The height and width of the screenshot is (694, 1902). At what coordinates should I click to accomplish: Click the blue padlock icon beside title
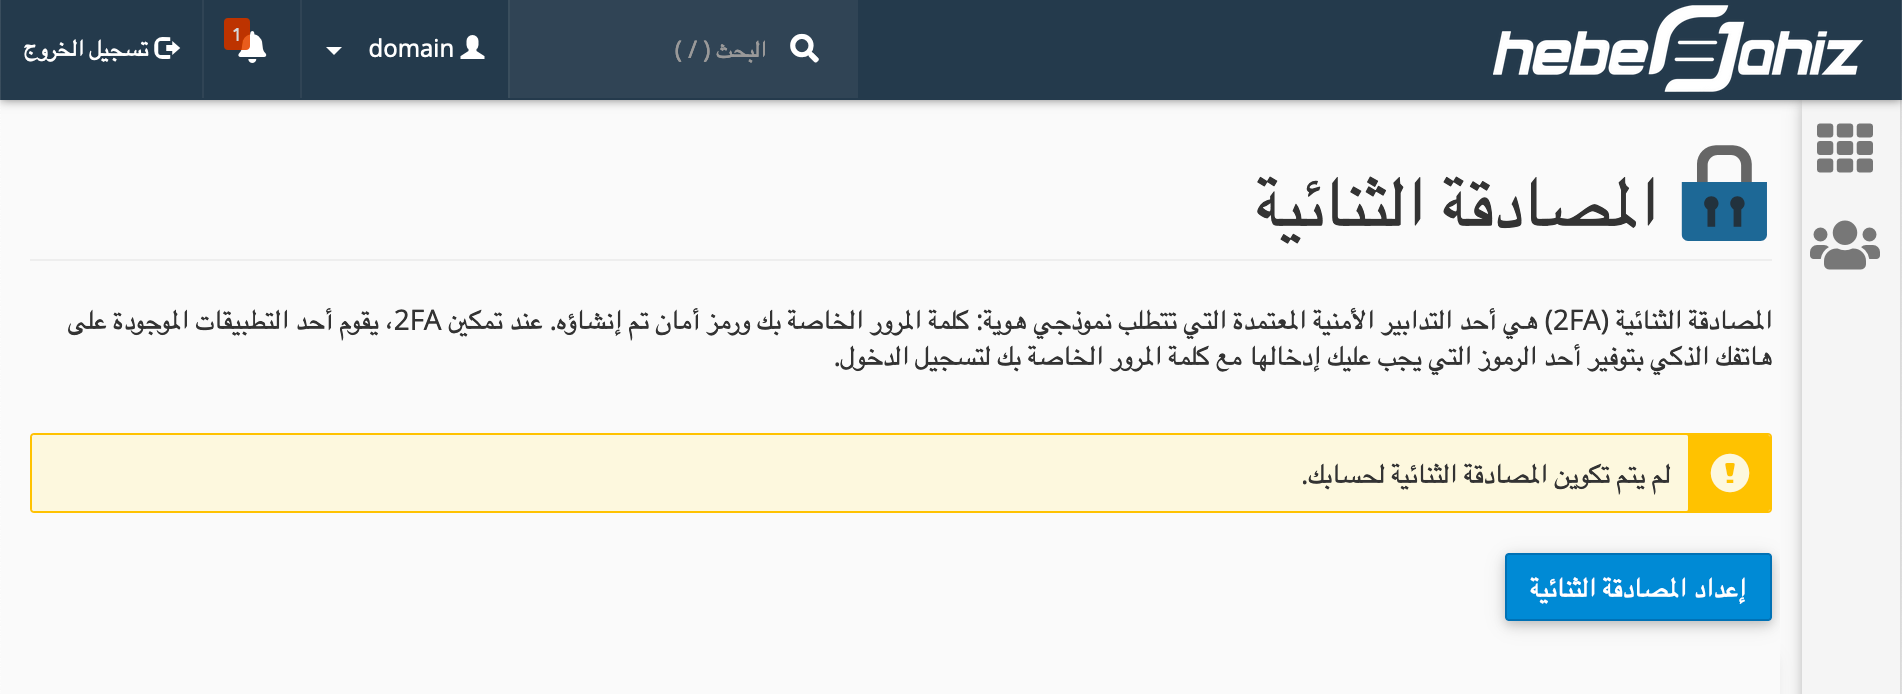point(1724,194)
